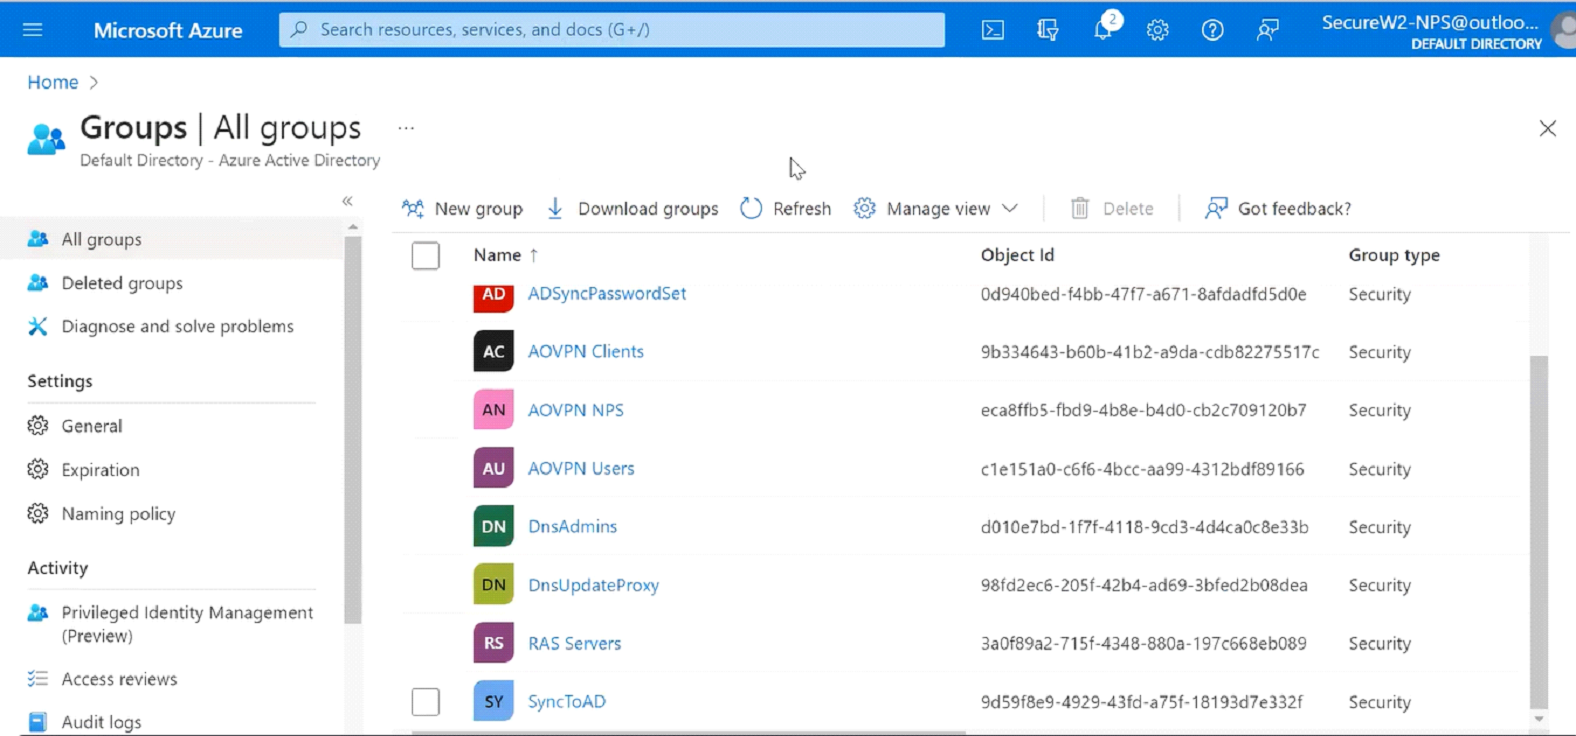Collapse the left navigation pane
The height and width of the screenshot is (736, 1576).
pos(347,201)
